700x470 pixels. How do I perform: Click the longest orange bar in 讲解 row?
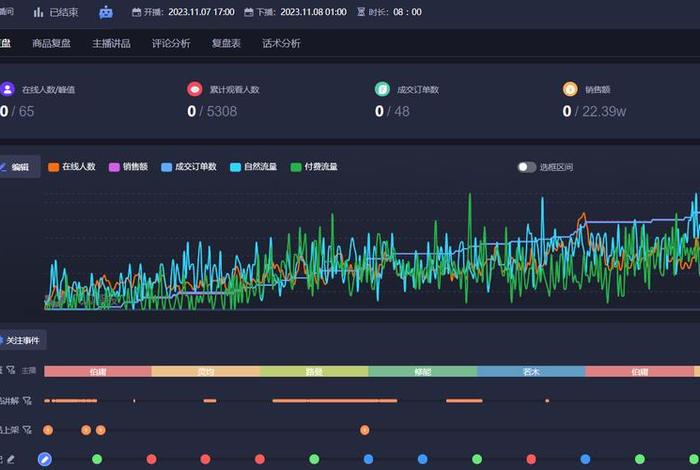(x=335, y=401)
